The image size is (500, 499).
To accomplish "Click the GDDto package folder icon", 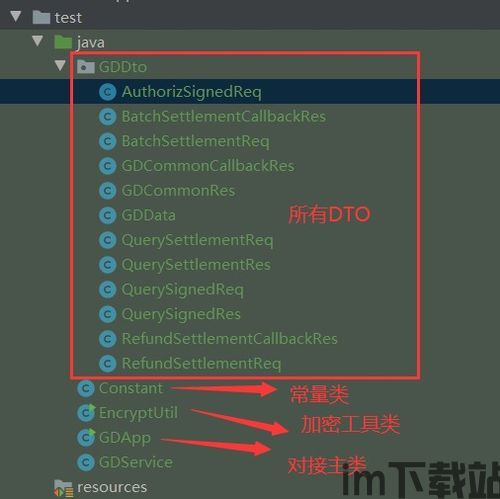I will pos(86,67).
